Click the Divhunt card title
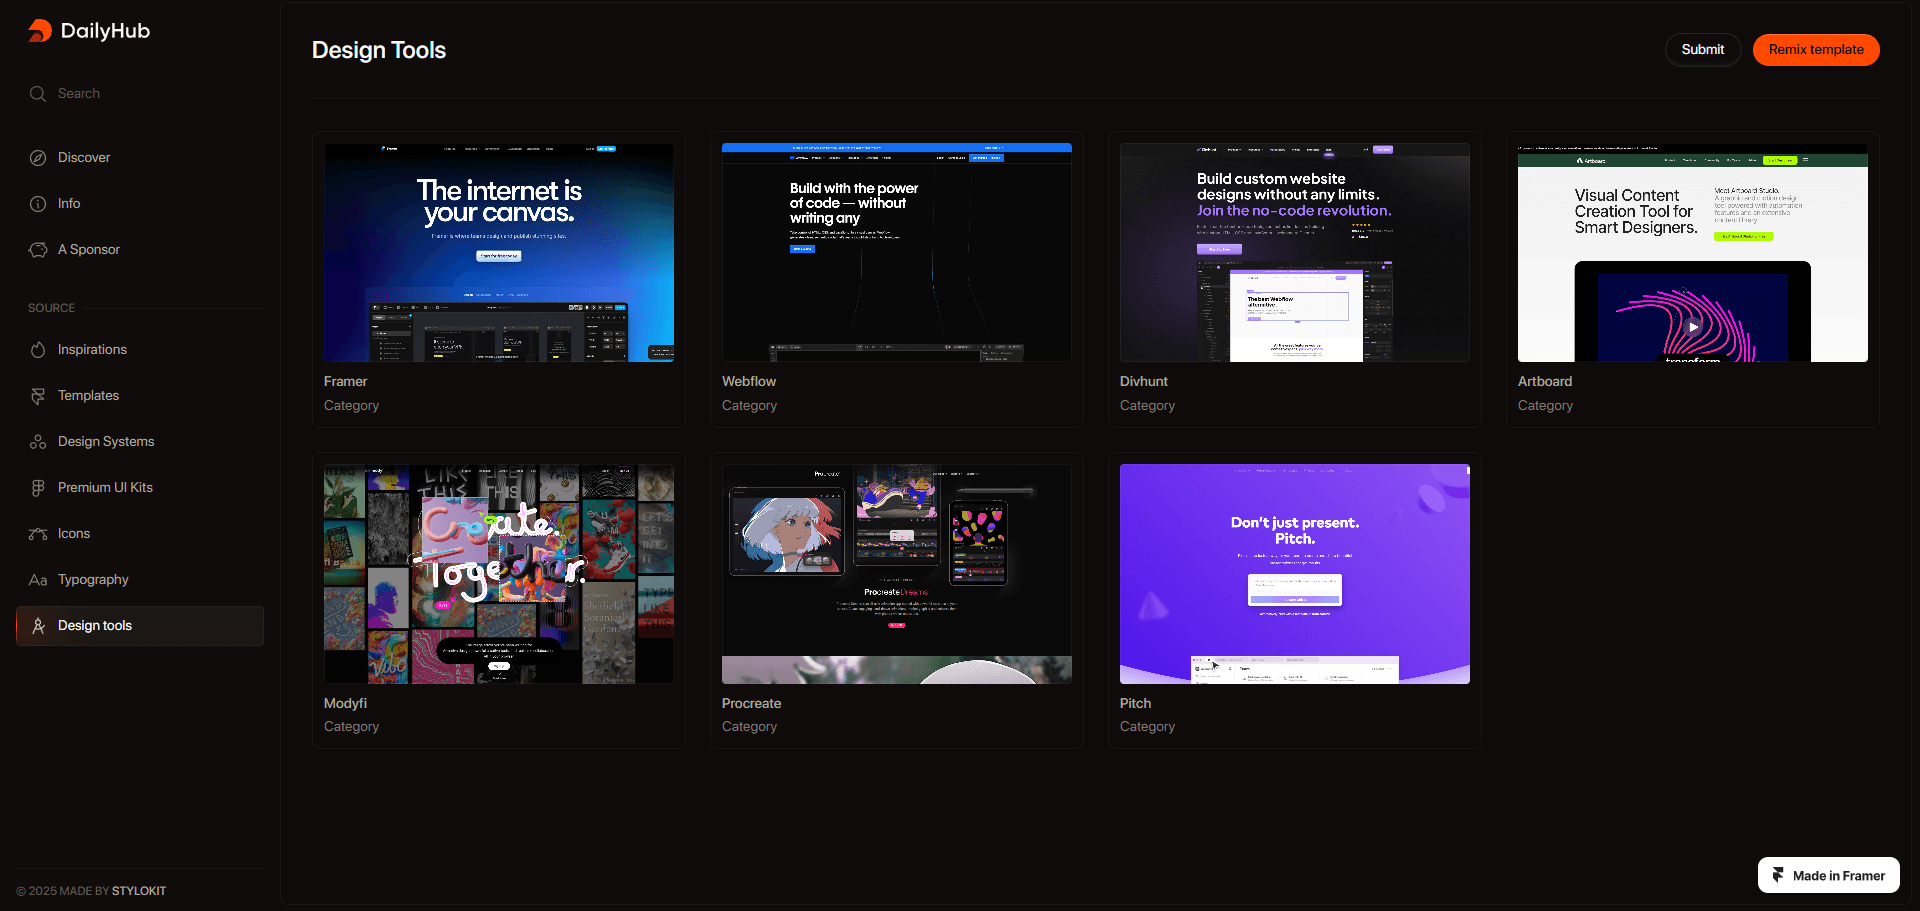The image size is (1920, 911). pos(1144,382)
